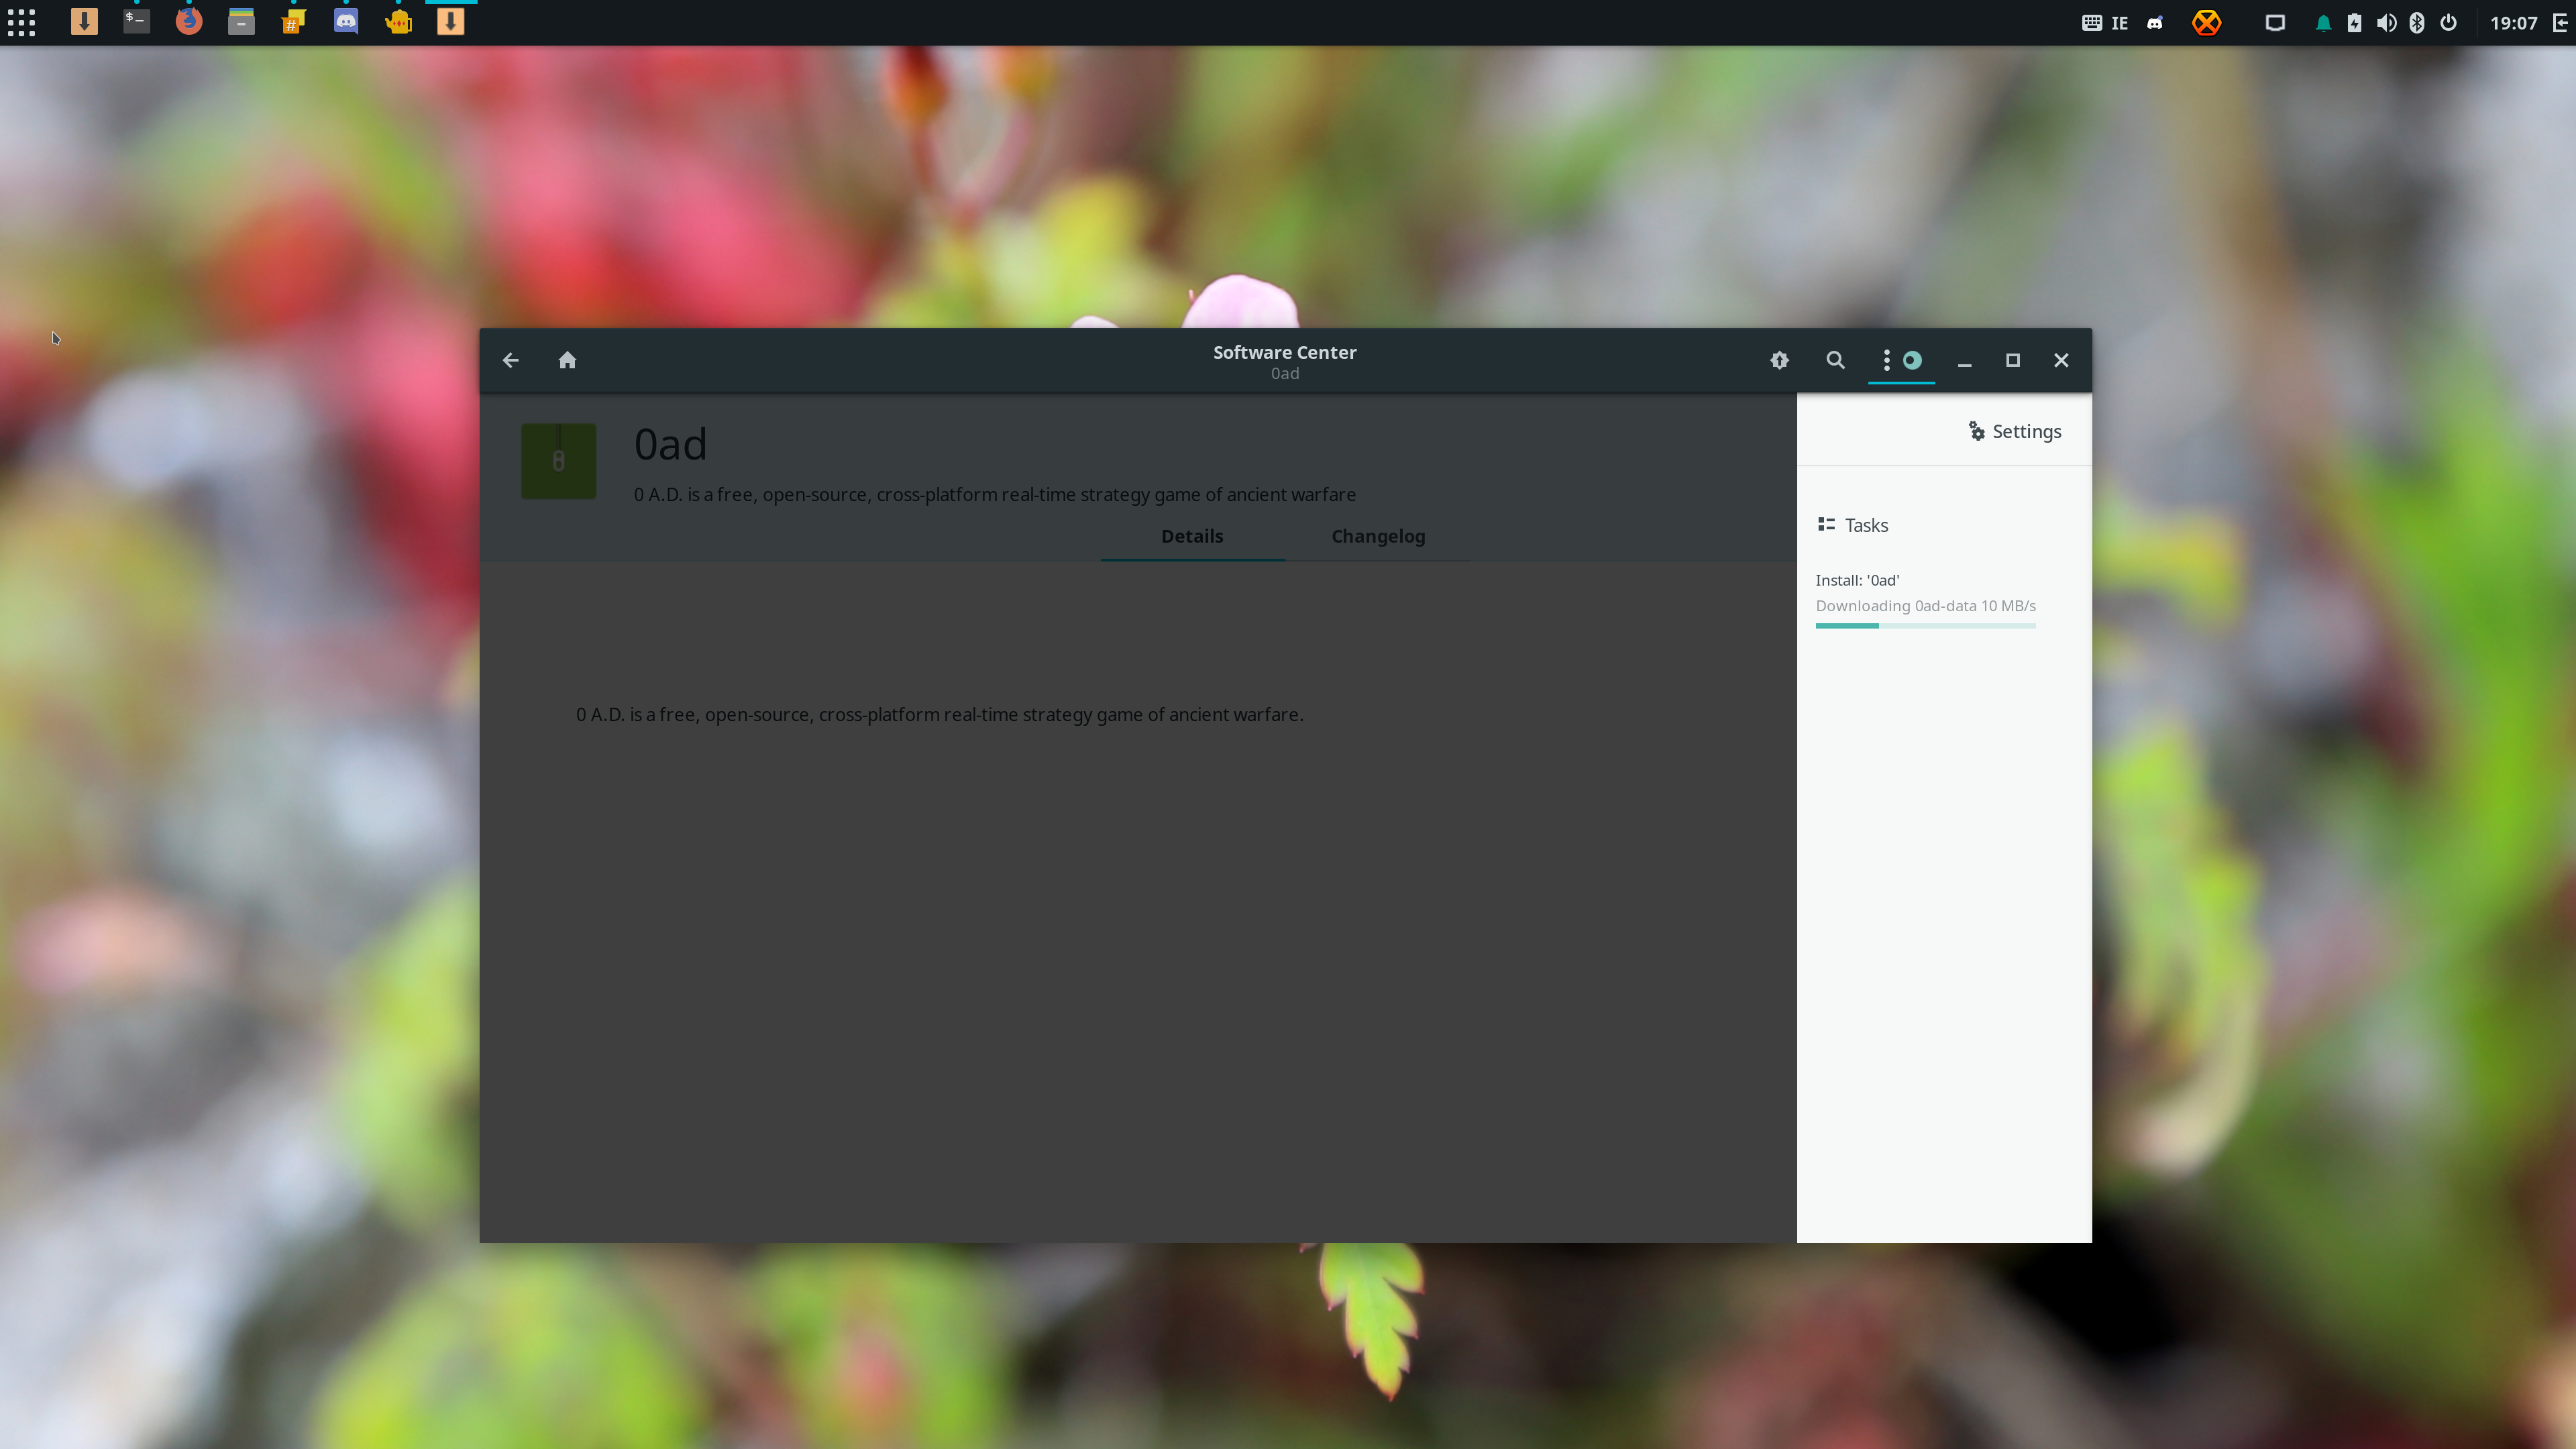Image resolution: width=2576 pixels, height=1449 pixels.
Task: Click the battery charging indicator
Action: pos(2354,22)
